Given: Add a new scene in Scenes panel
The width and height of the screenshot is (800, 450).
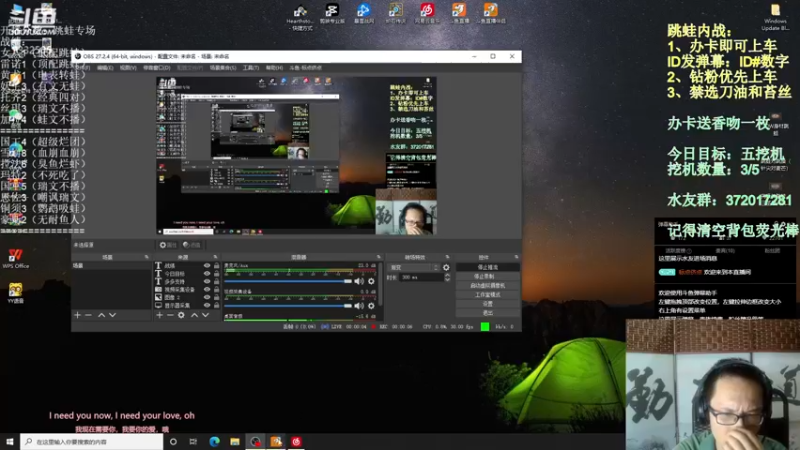Looking at the screenshot, I should [78, 315].
